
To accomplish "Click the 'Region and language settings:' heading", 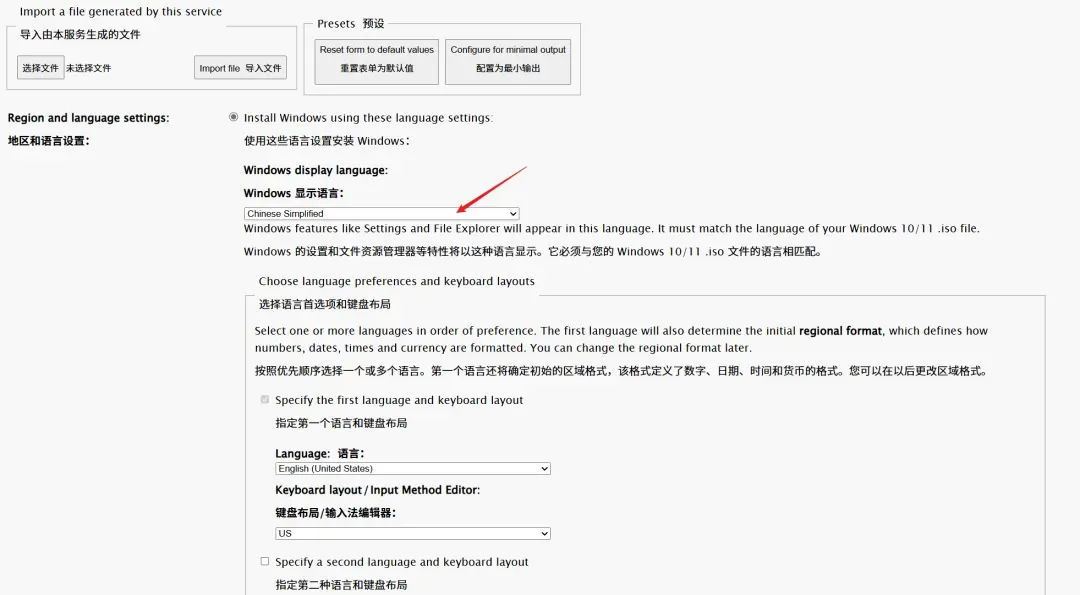I will click(x=88, y=118).
